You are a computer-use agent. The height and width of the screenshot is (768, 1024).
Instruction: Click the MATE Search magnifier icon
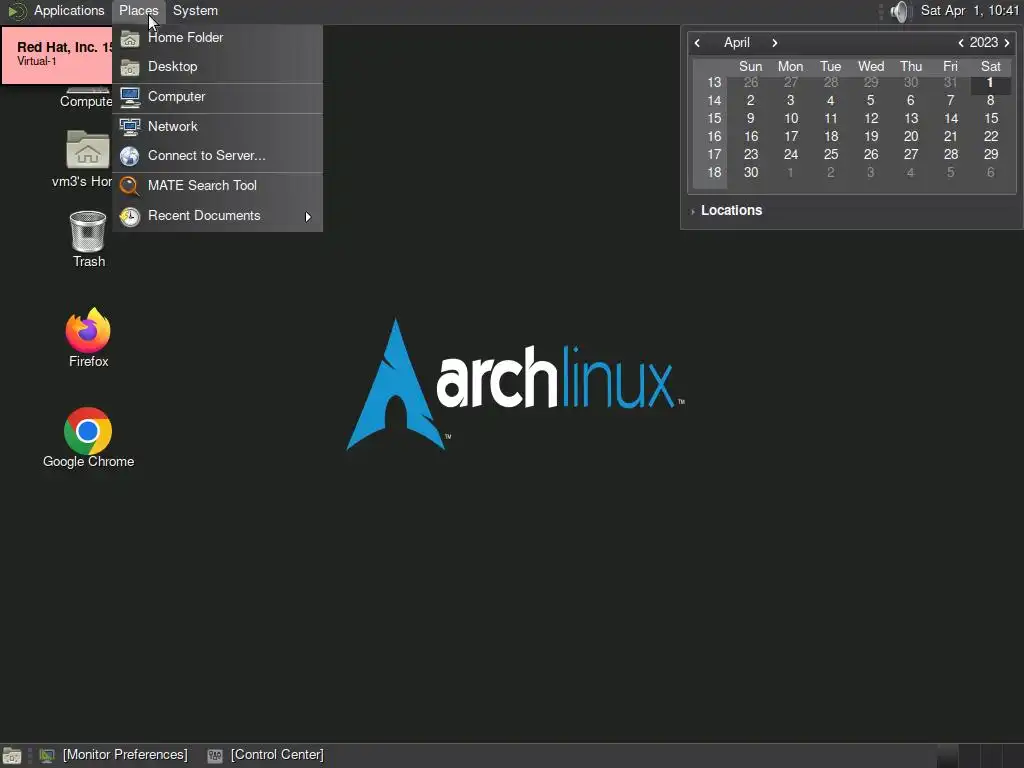click(130, 186)
